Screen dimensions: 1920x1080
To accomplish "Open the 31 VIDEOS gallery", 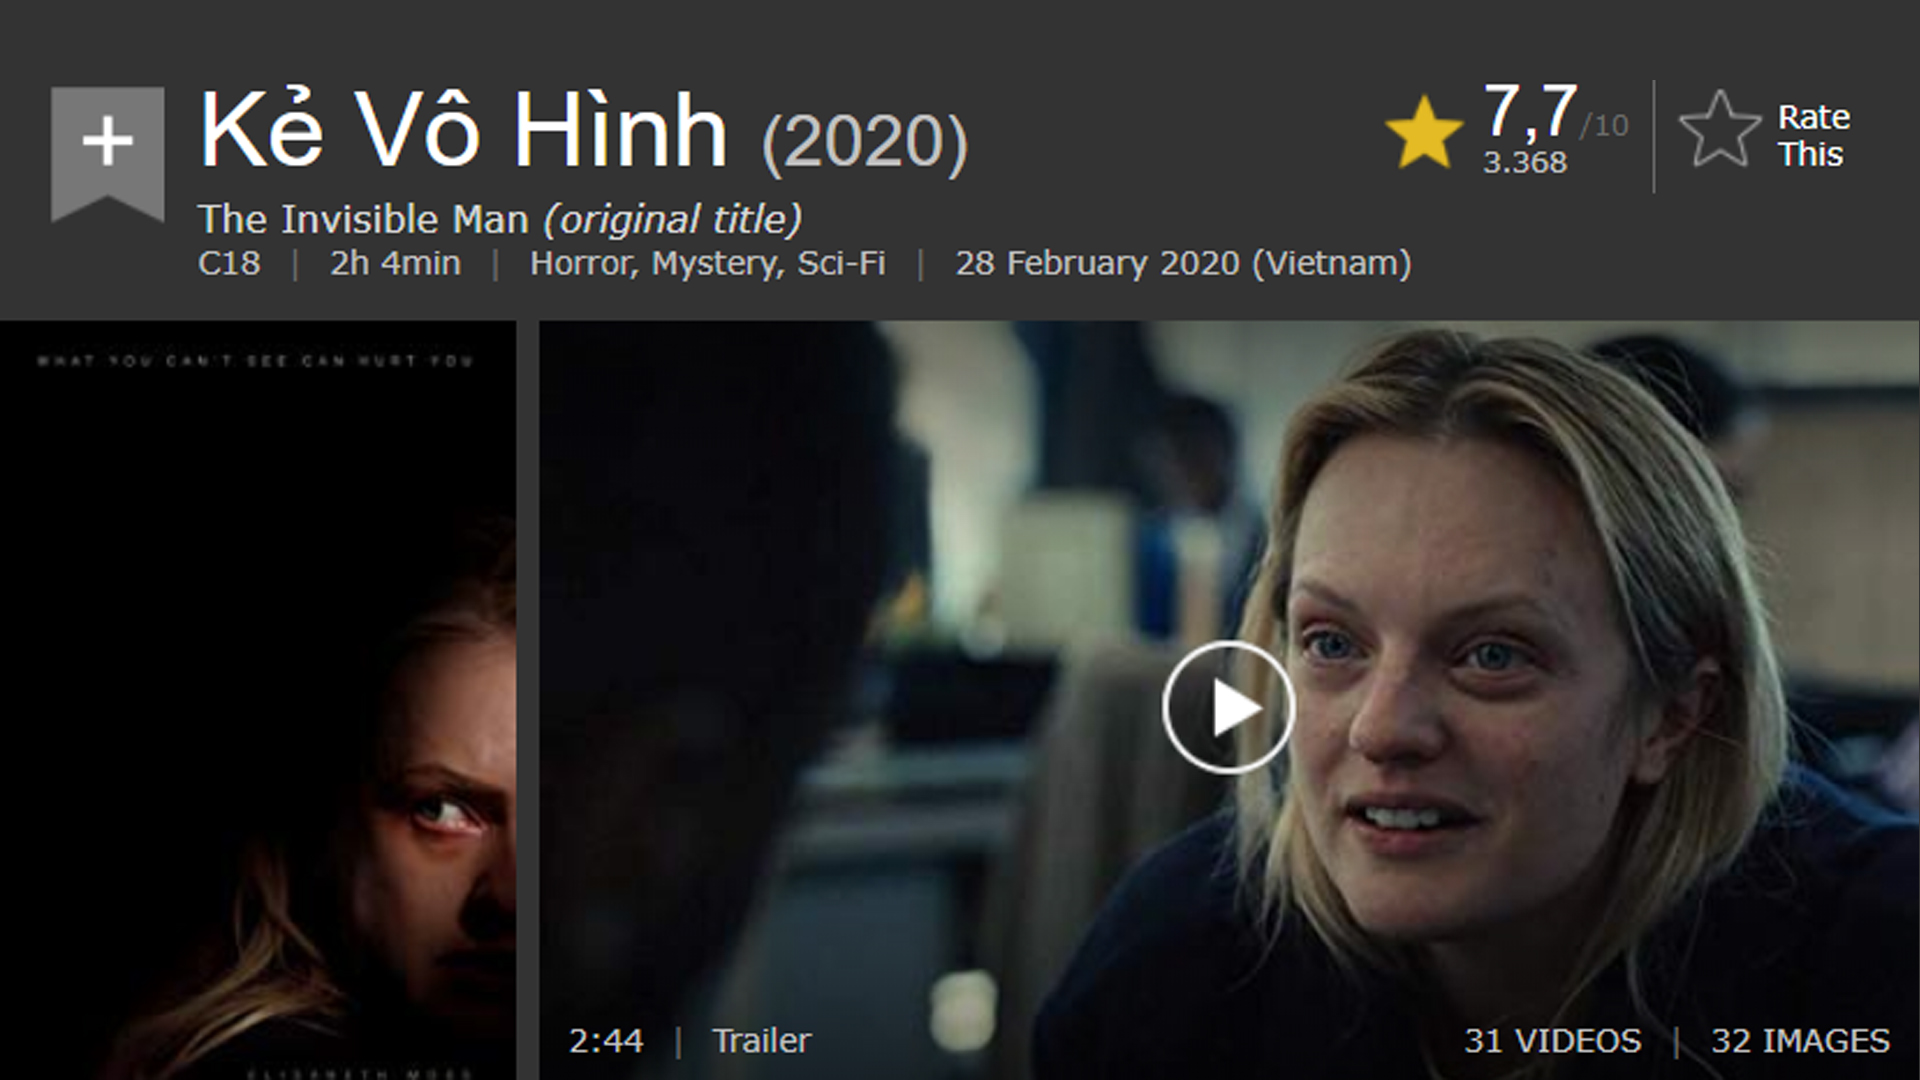I will (x=1553, y=1041).
